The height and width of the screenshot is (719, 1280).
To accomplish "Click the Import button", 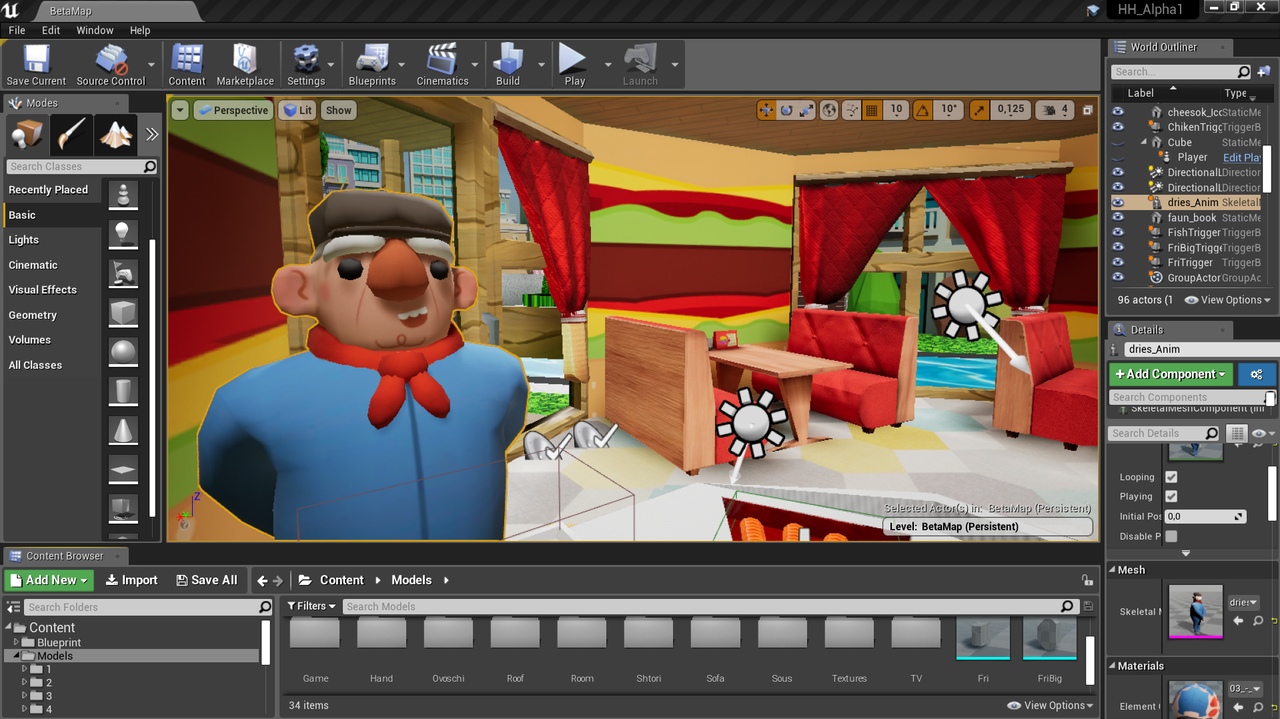I will click(x=132, y=580).
